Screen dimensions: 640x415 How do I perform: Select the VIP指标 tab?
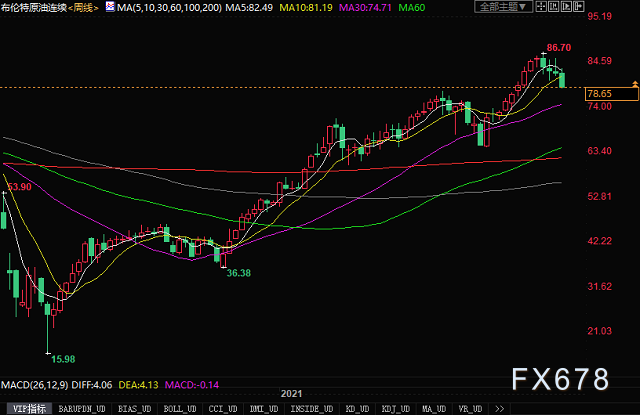[29, 408]
